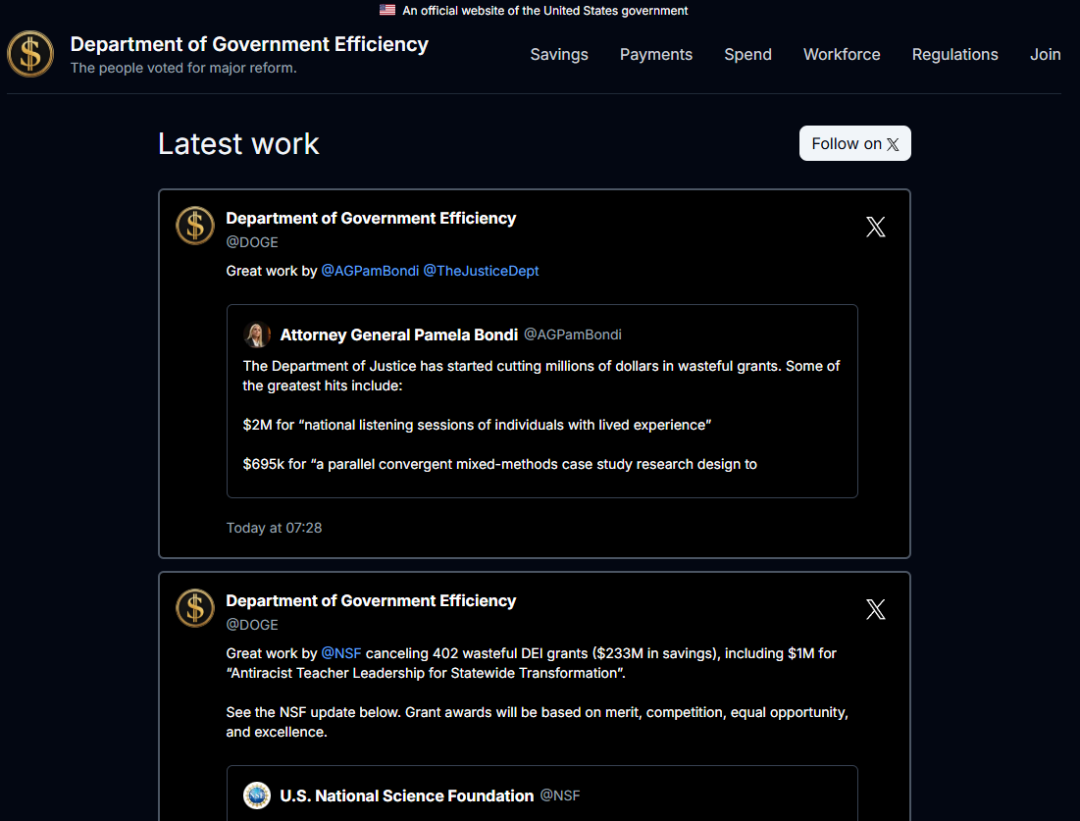Screen dimensions: 1080x821
Task: Click first post's Department of Government Efficiency name
Action: point(371,218)
